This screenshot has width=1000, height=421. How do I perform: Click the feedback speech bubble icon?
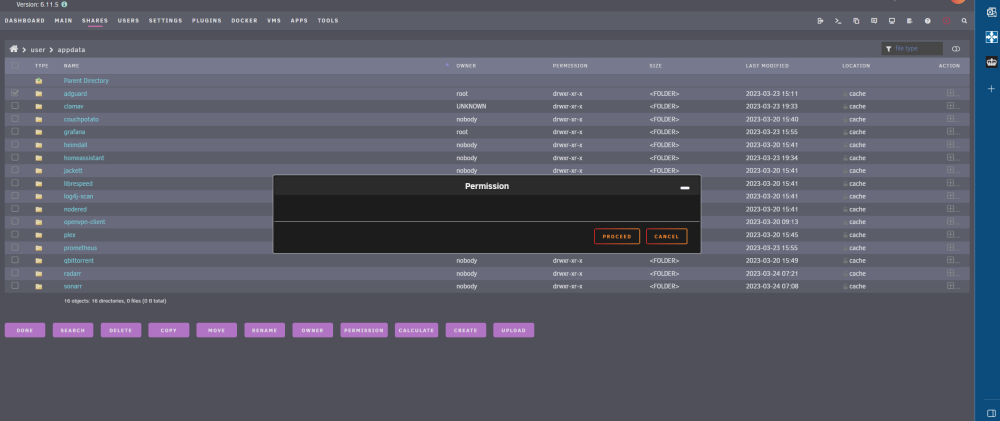874,21
